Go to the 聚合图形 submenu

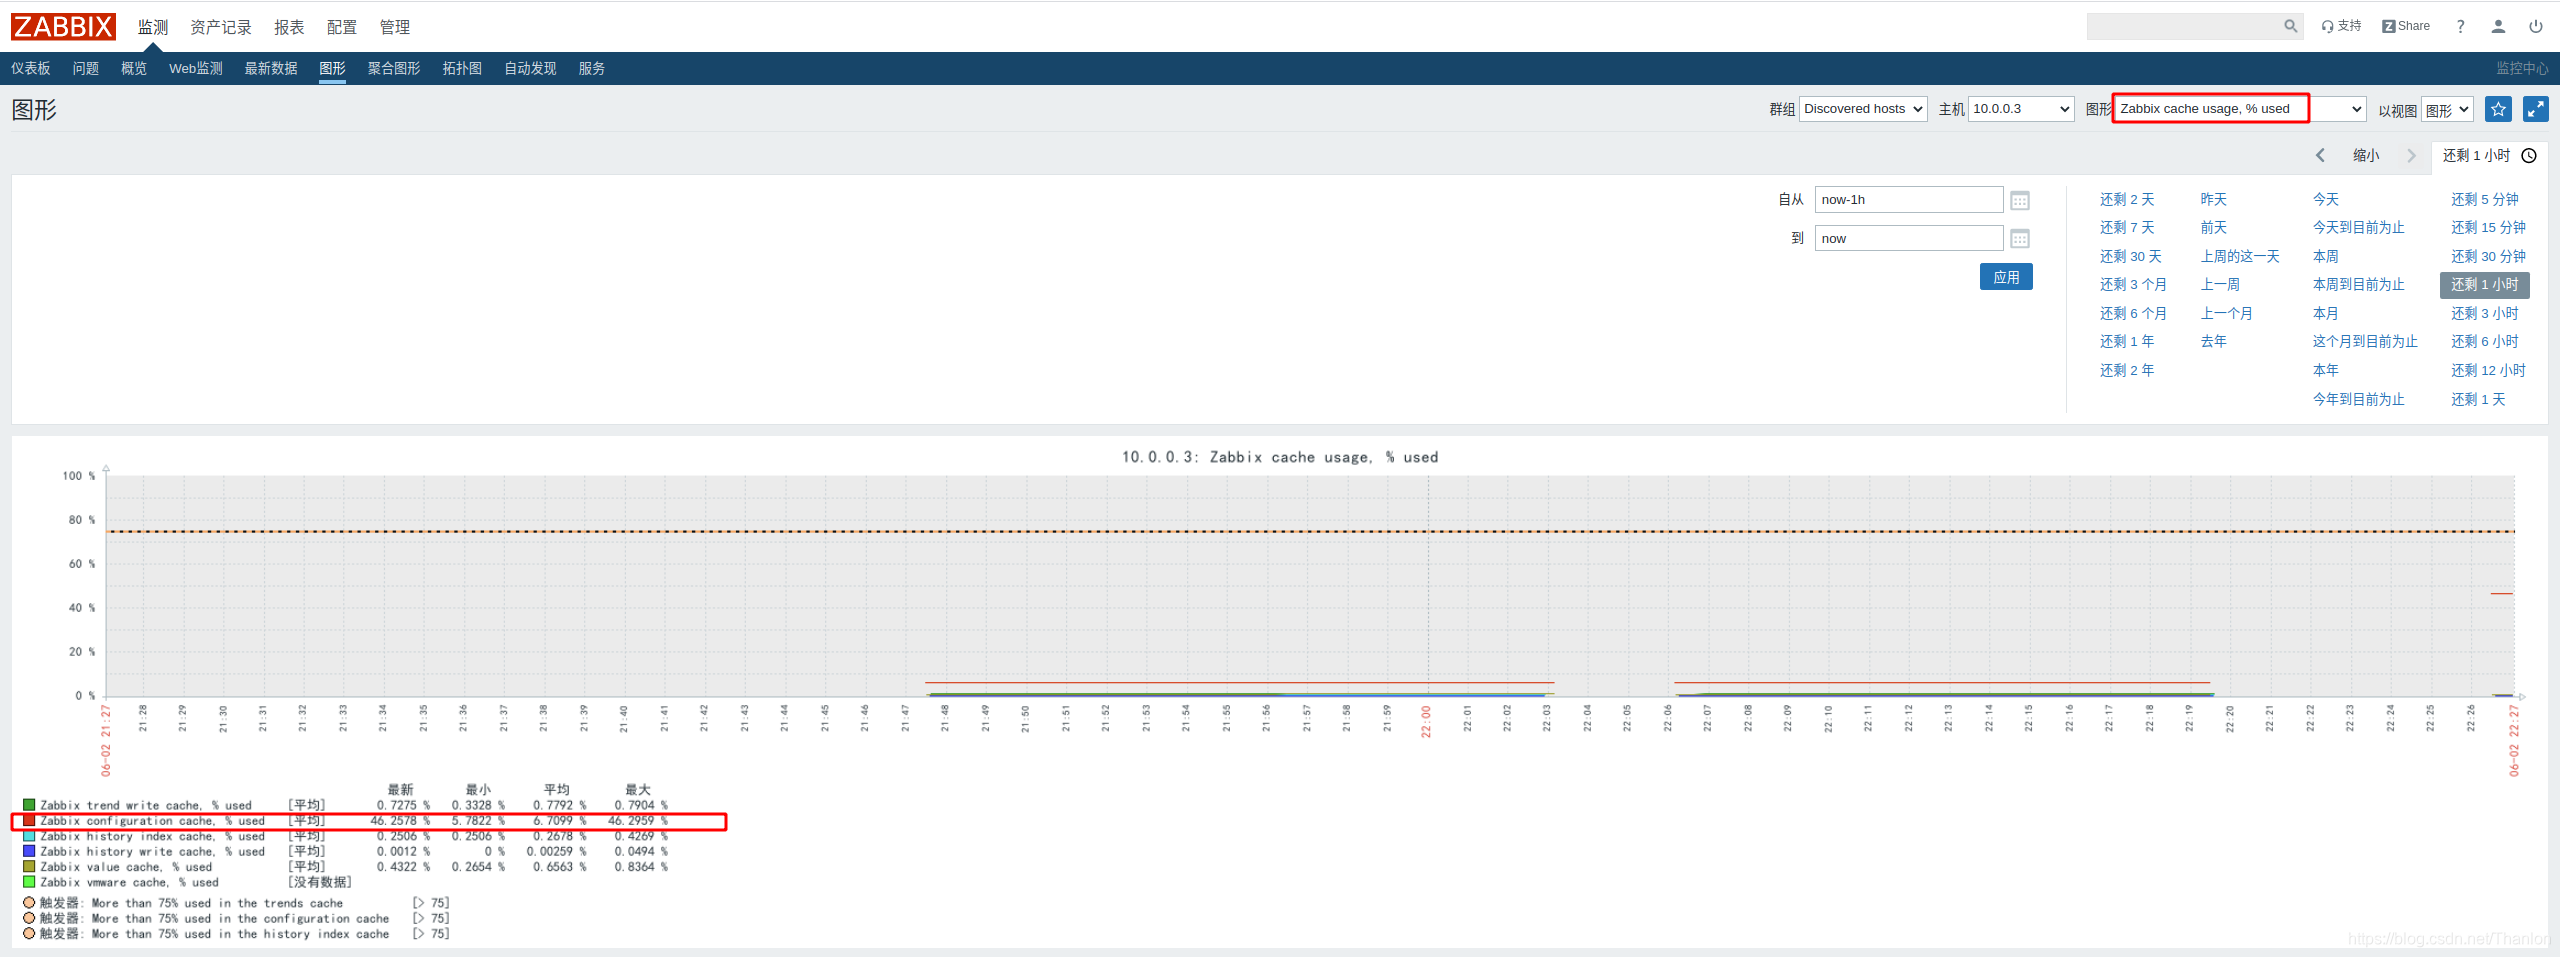tap(394, 68)
